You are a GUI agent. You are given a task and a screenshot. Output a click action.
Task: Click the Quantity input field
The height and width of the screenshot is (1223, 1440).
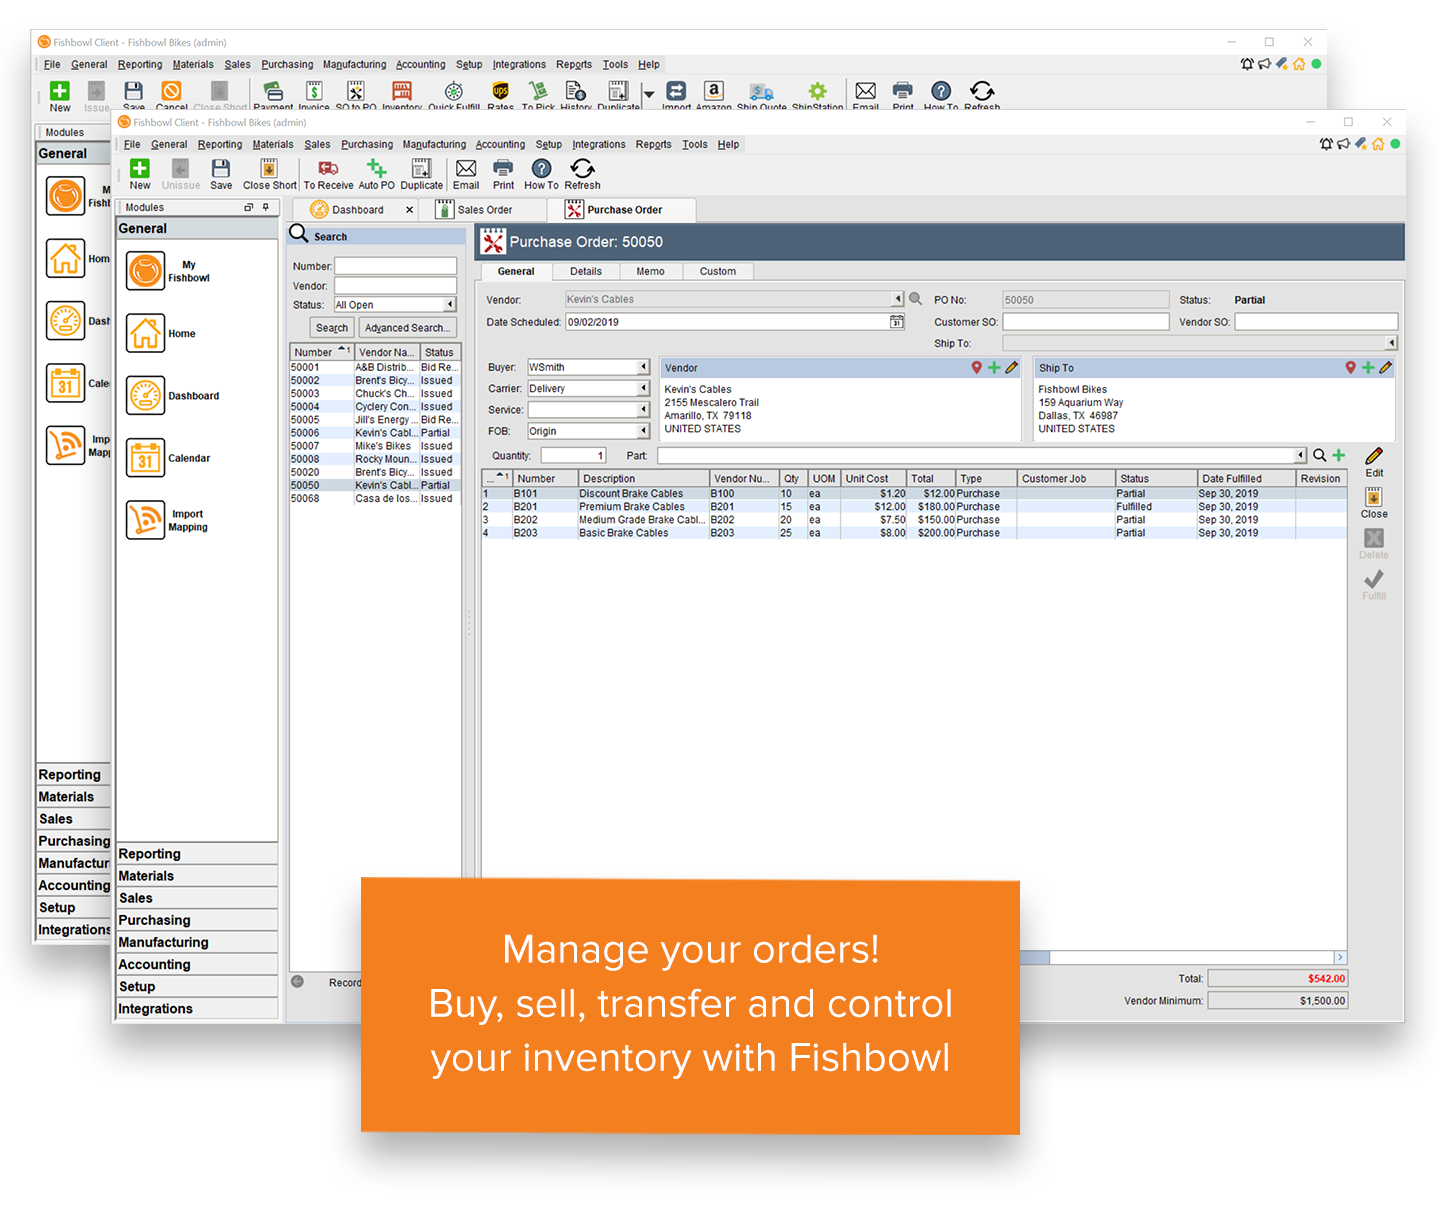[573, 456]
